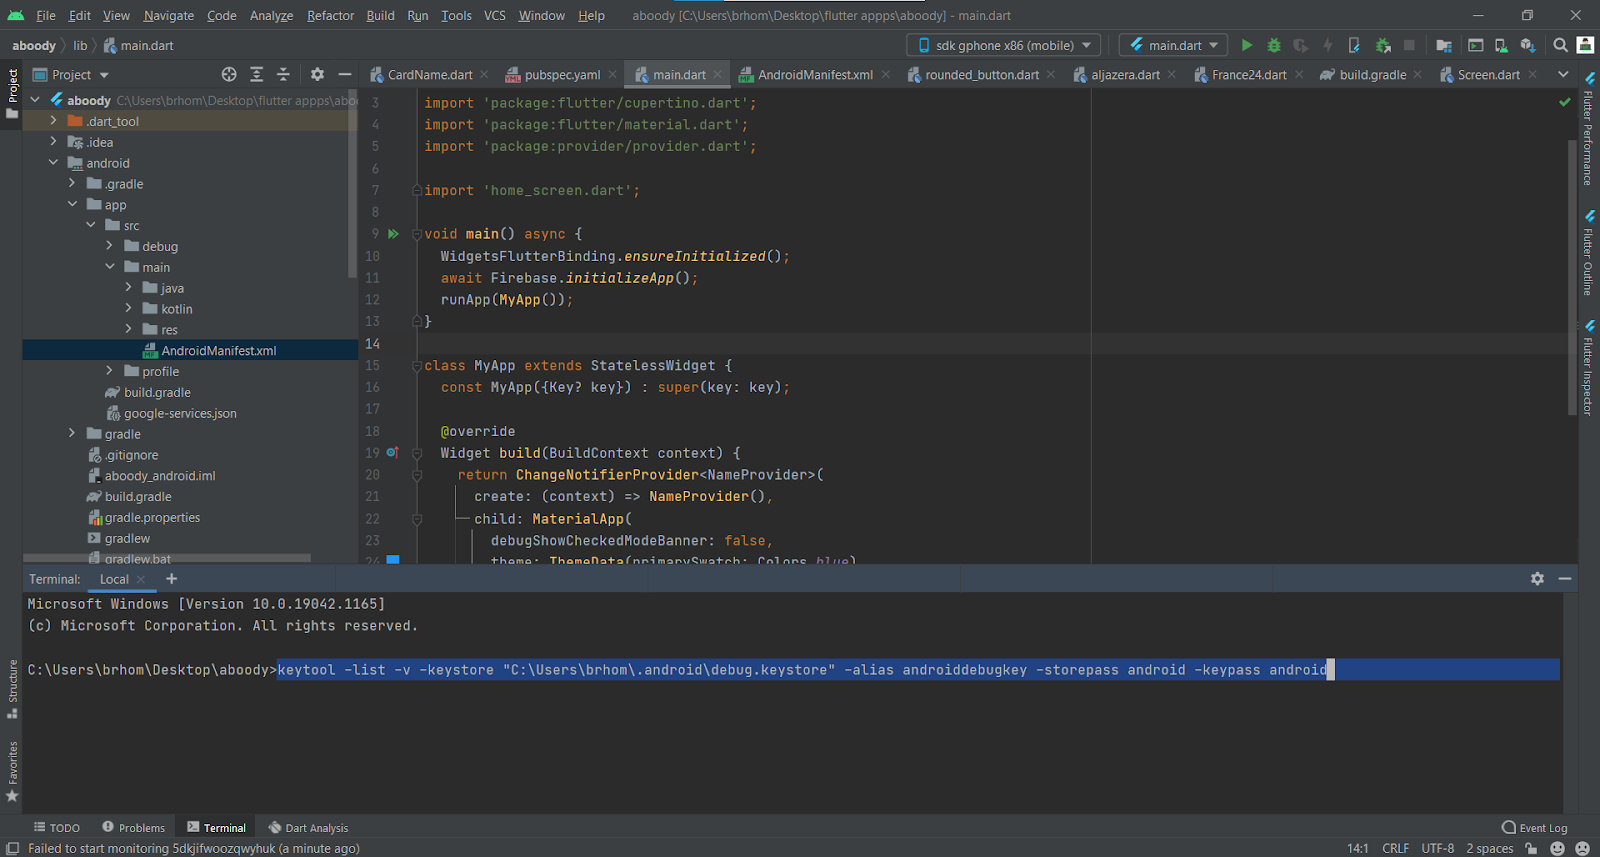This screenshot has height=857, width=1600.
Task: Close the CardName.dart tab
Action: coord(484,75)
